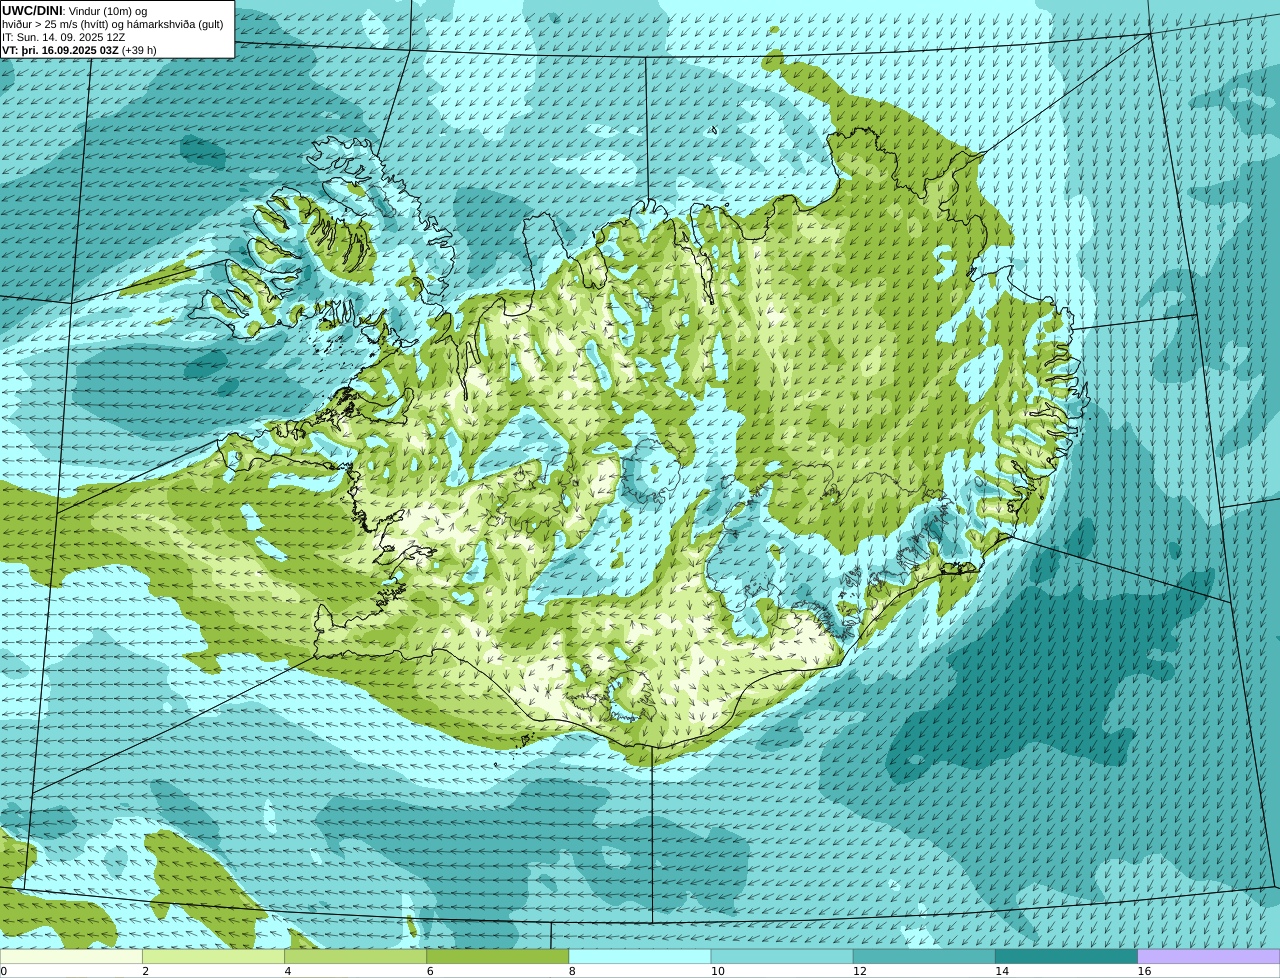Click the medium teal 12–14 m/s legend swatch
The height and width of the screenshot is (978, 1280).
(924, 957)
